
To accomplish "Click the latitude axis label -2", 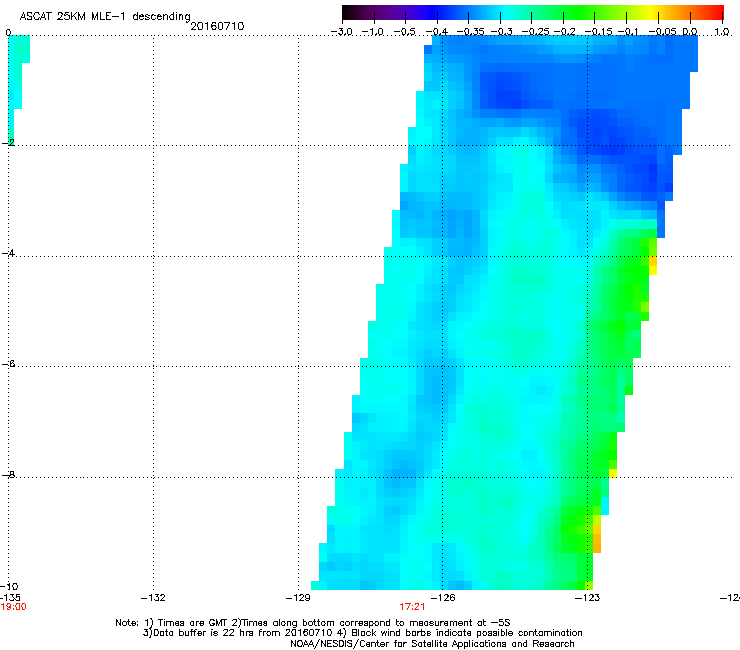I will coord(9,142).
